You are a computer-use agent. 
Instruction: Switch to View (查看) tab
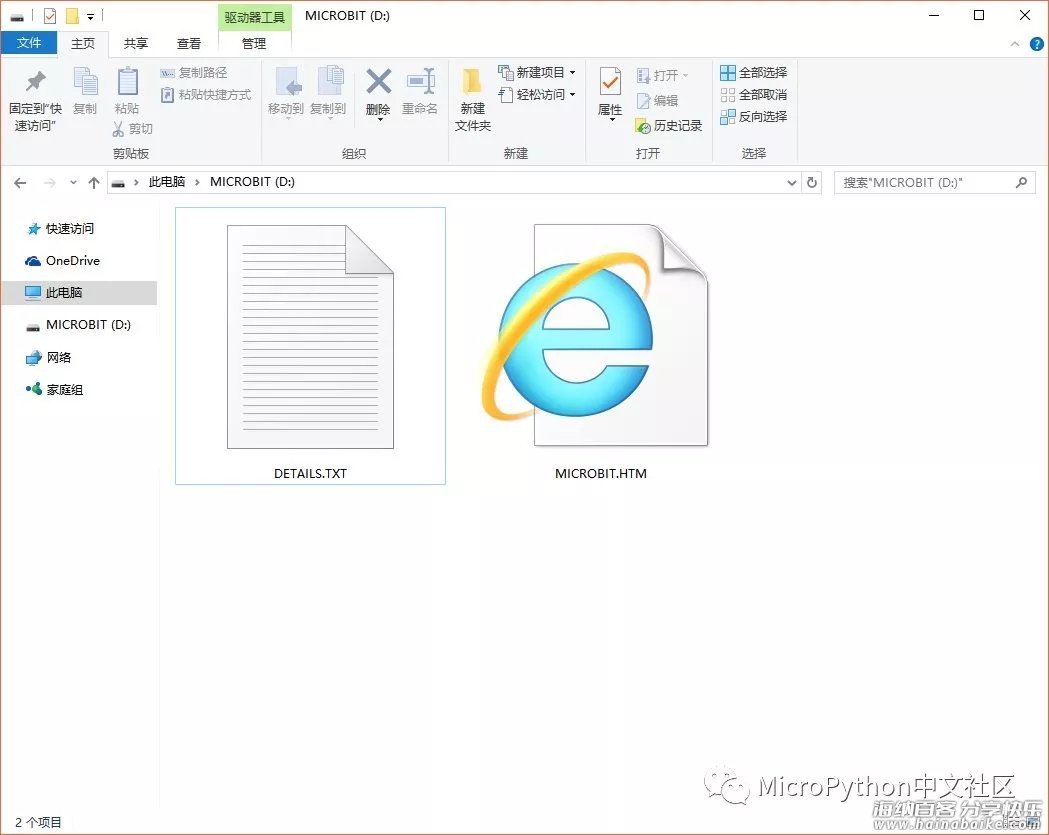point(189,43)
